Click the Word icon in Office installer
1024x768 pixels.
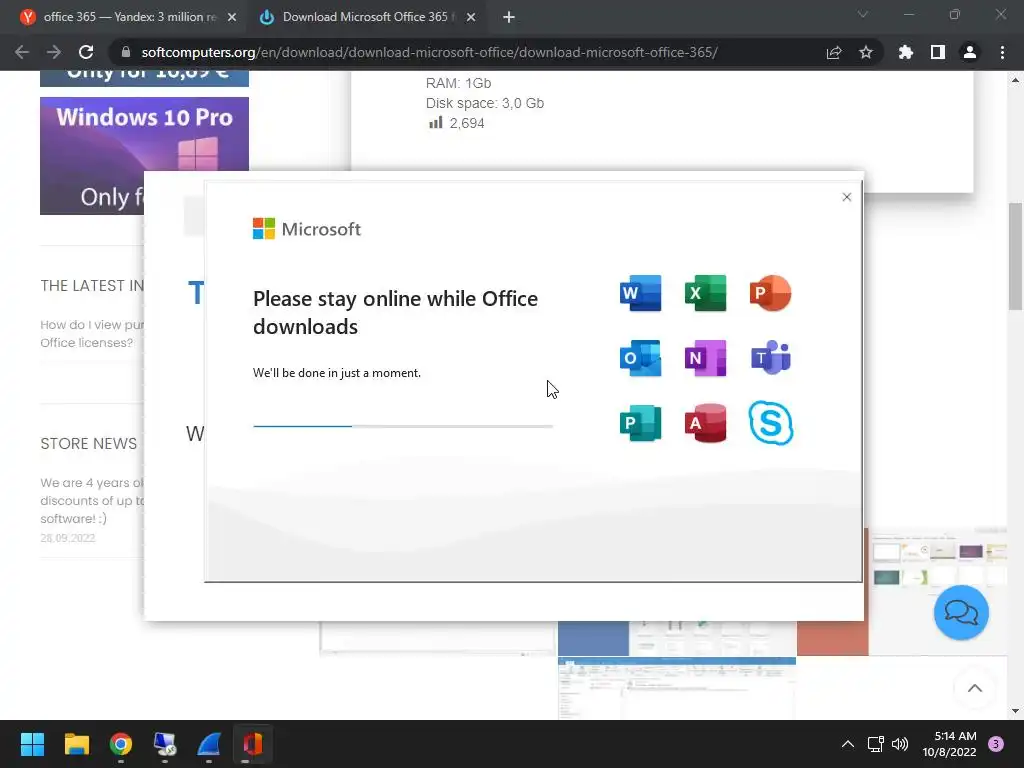pos(640,293)
